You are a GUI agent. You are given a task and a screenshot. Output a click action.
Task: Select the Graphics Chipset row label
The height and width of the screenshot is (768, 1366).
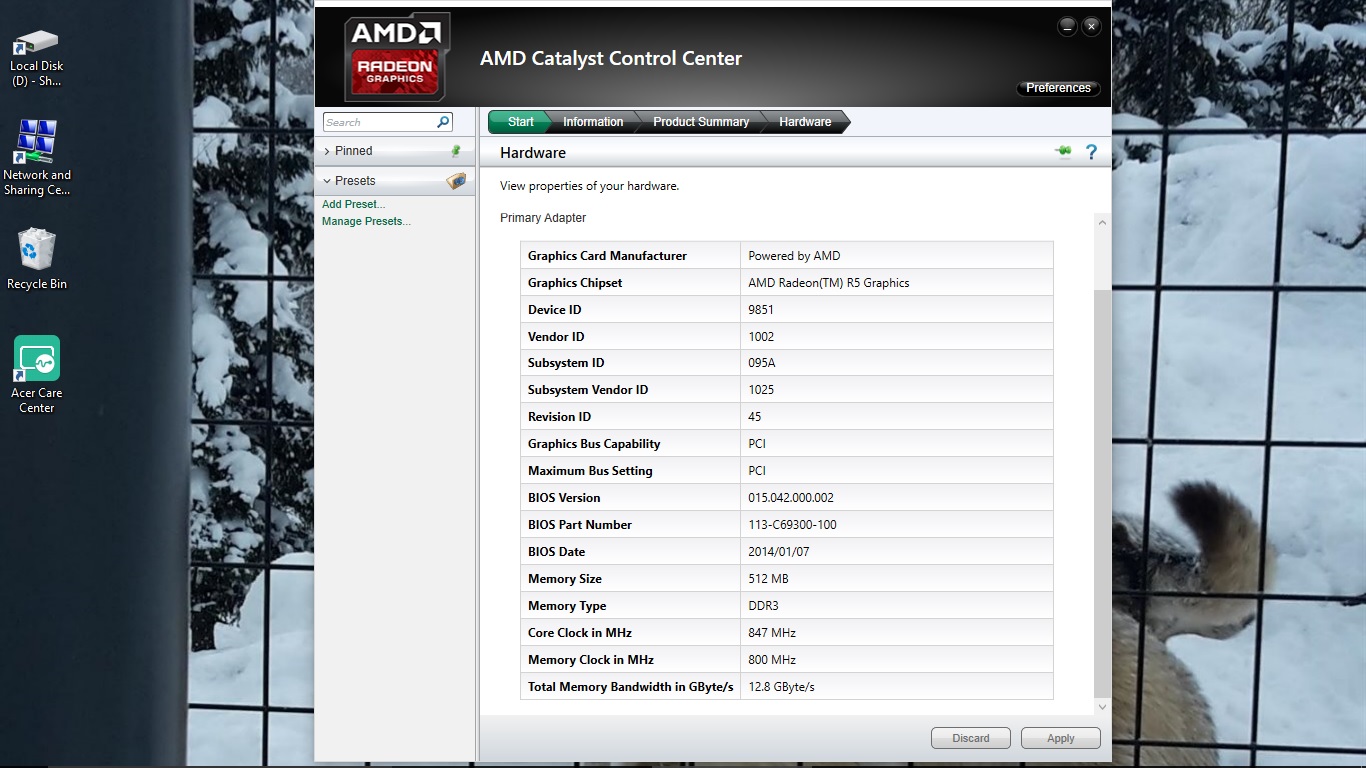[x=575, y=283]
